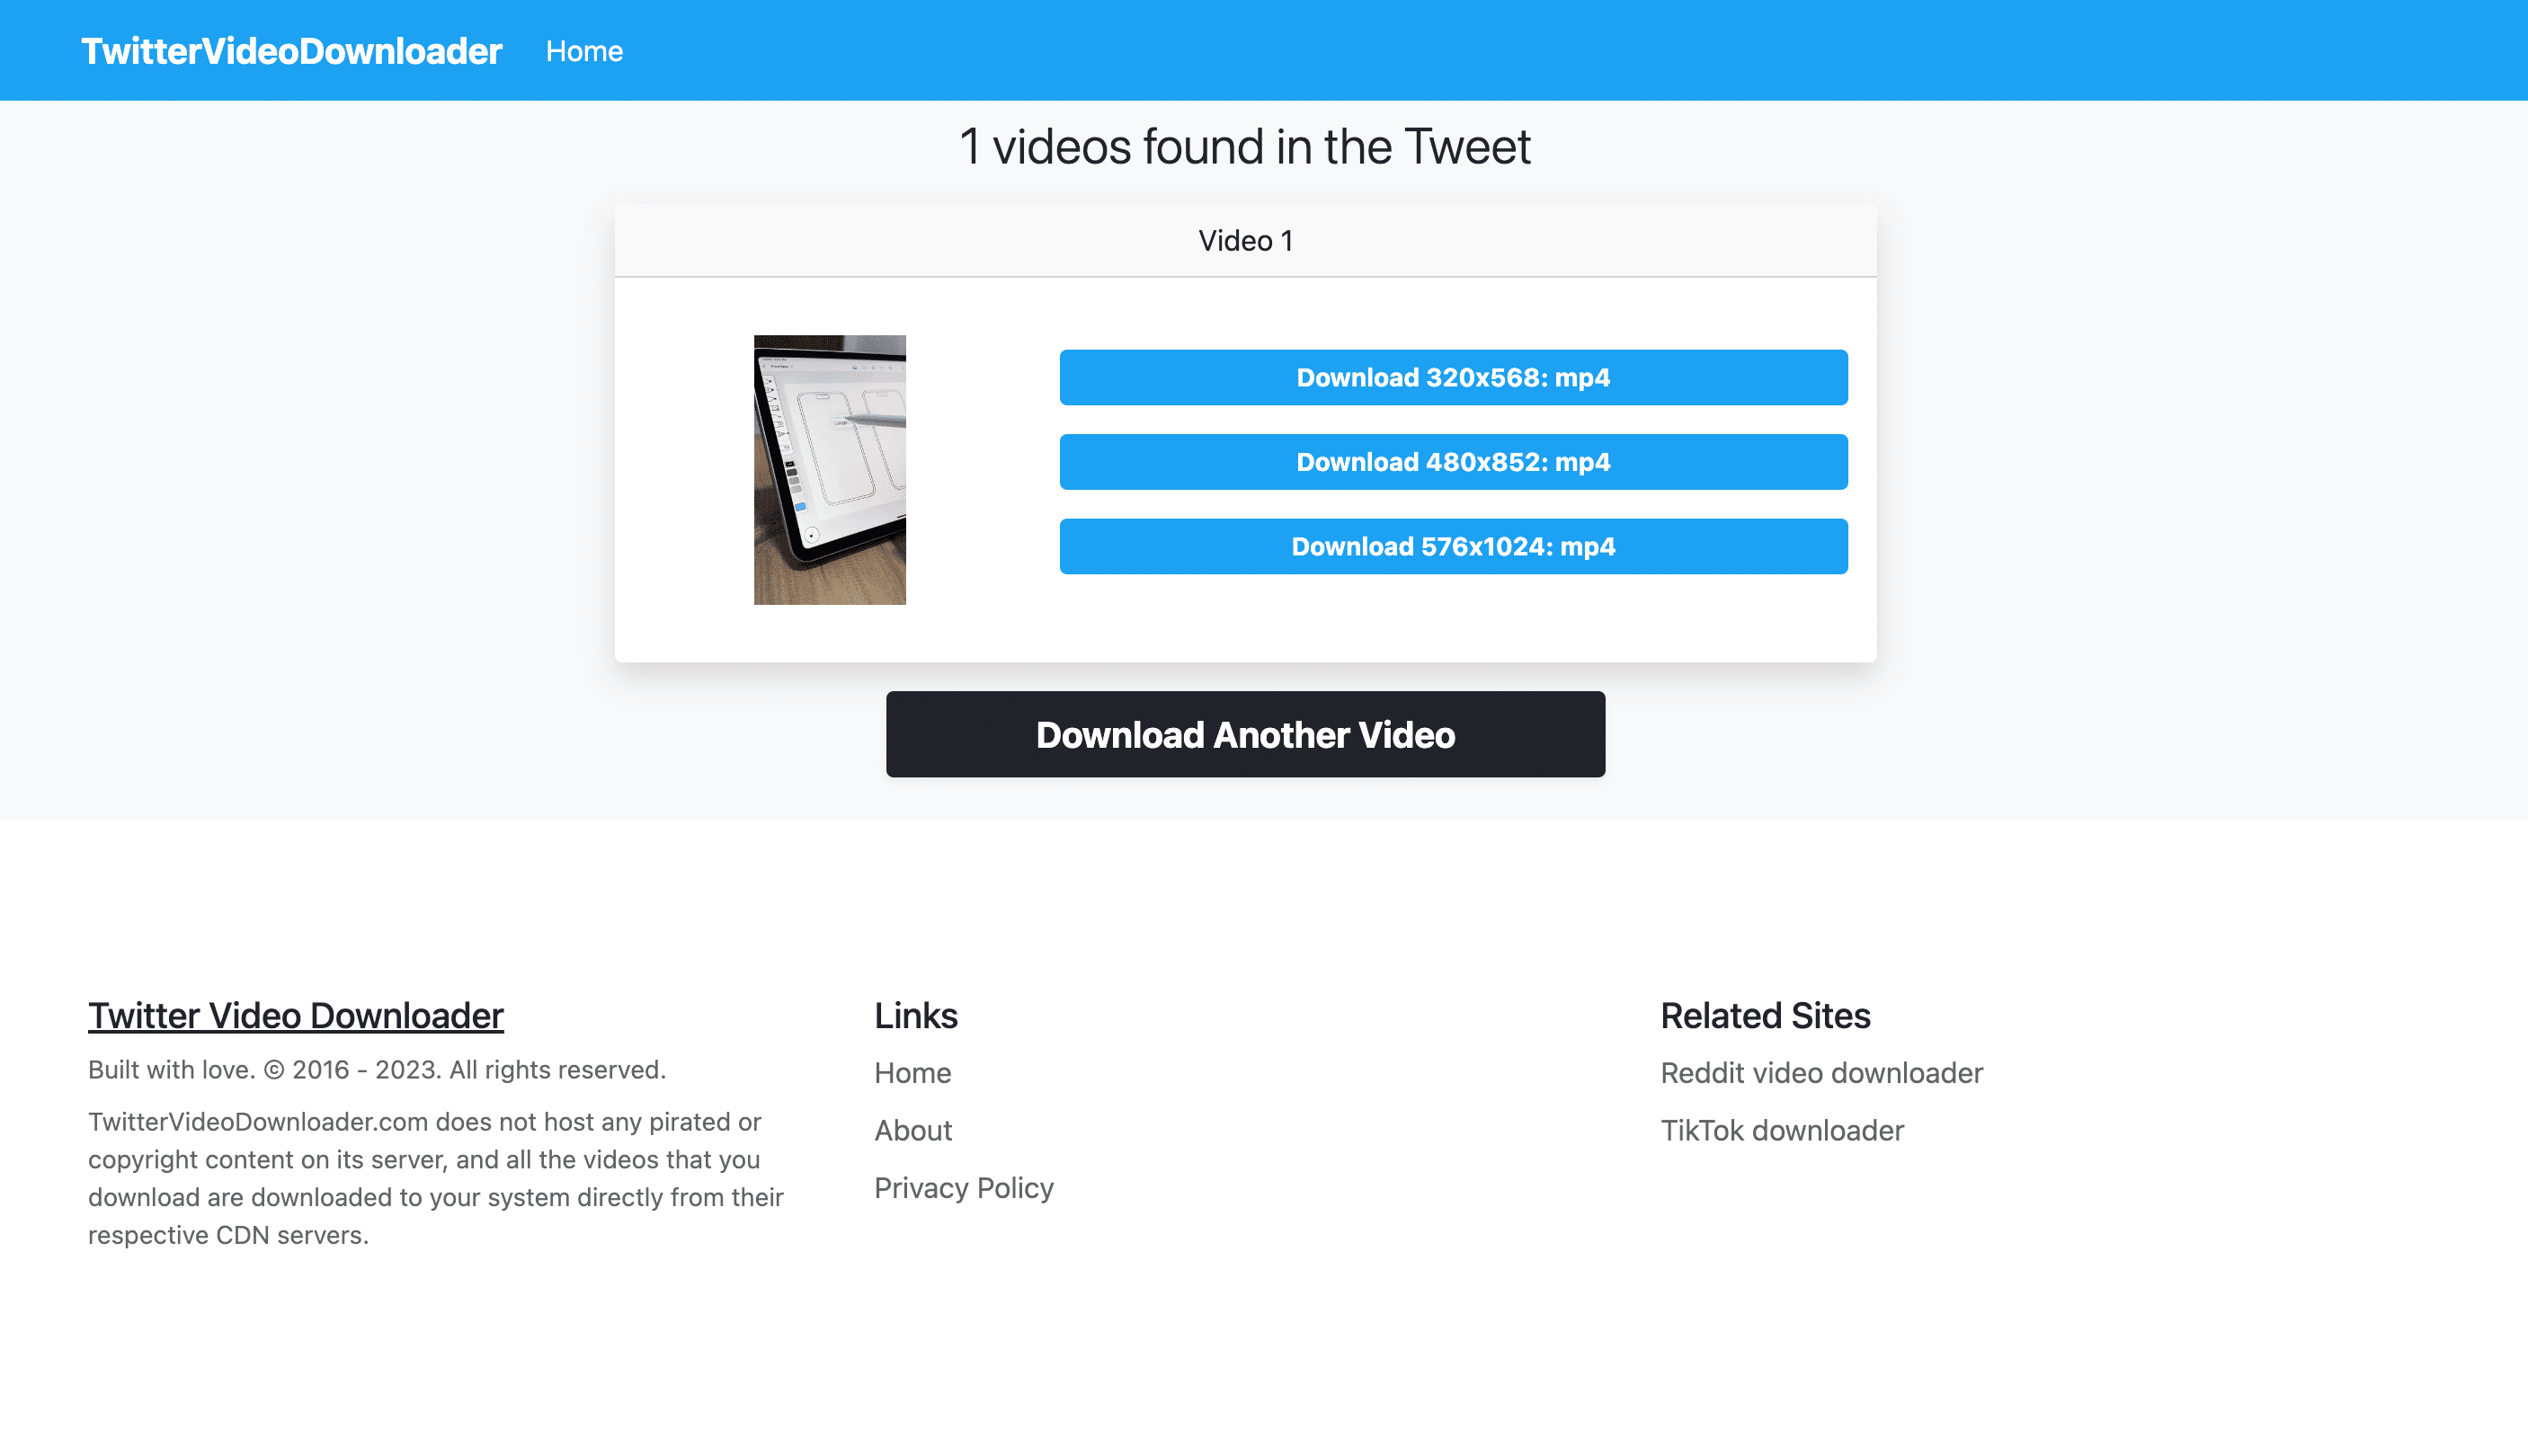
Task: Expand the Related Sites footer section
Action: pos(1766,1016)
